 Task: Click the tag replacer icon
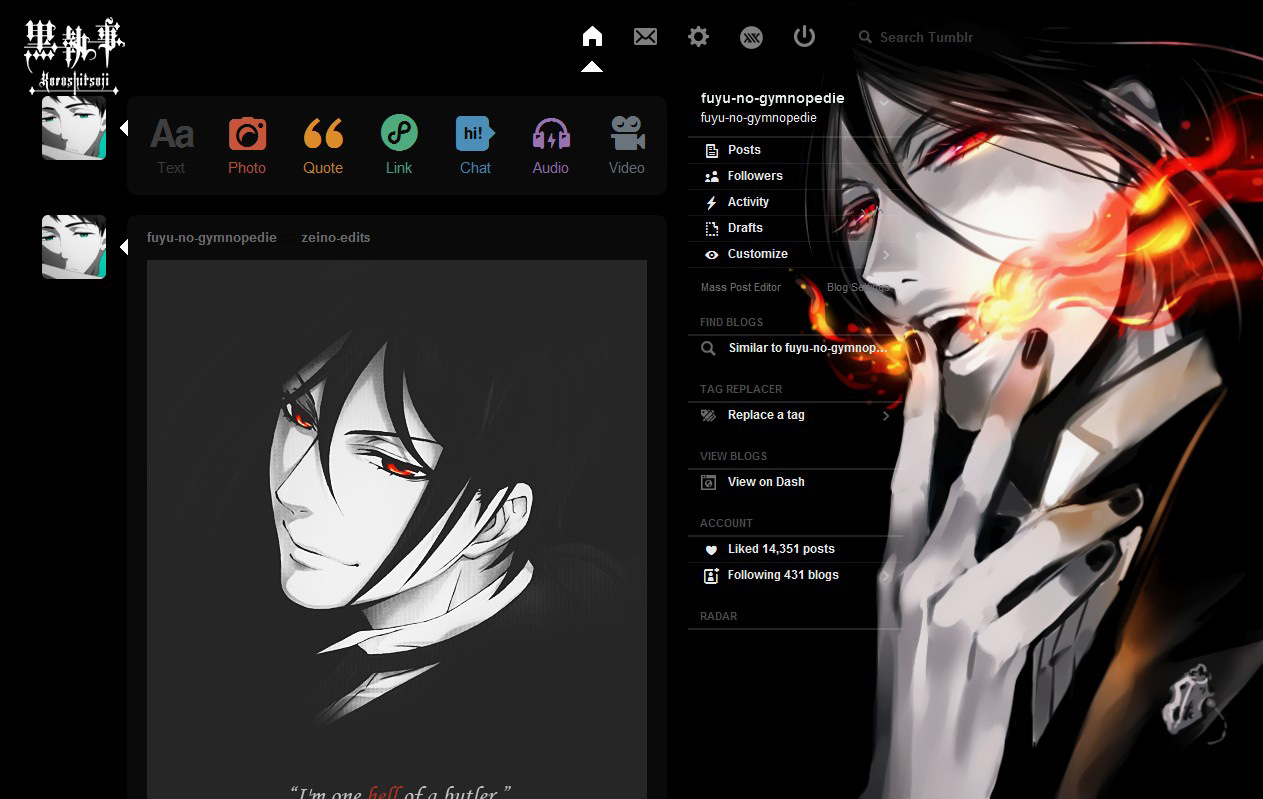pyautogui.click(x=709, y=415)
